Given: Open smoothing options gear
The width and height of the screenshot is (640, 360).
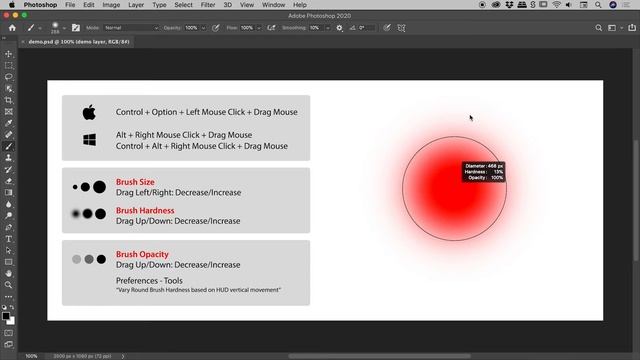Looking at the screenshot, I should click(339, 28).
